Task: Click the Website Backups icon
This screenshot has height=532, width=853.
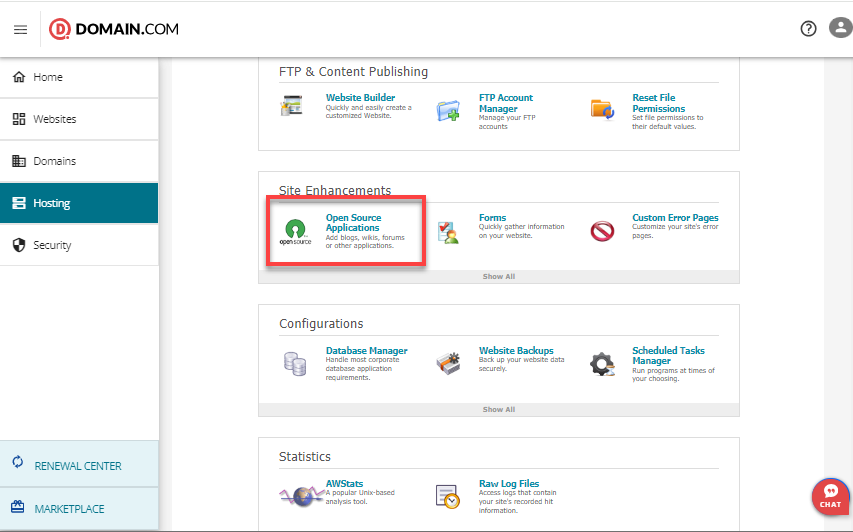Action: (449, 363)
